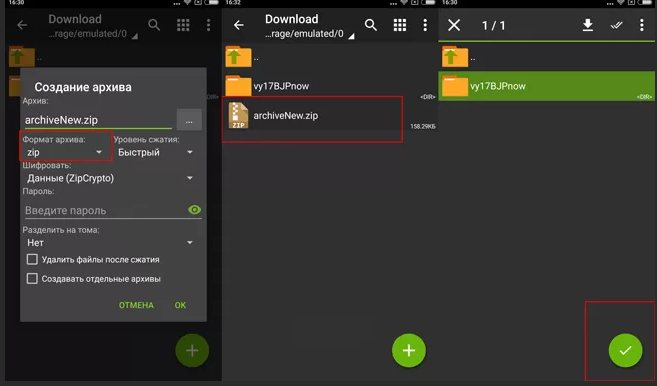This screenshot has width=657, height=386.
Task: Click back arrow in dimmed left screen
Action: (x=22, y=25)
